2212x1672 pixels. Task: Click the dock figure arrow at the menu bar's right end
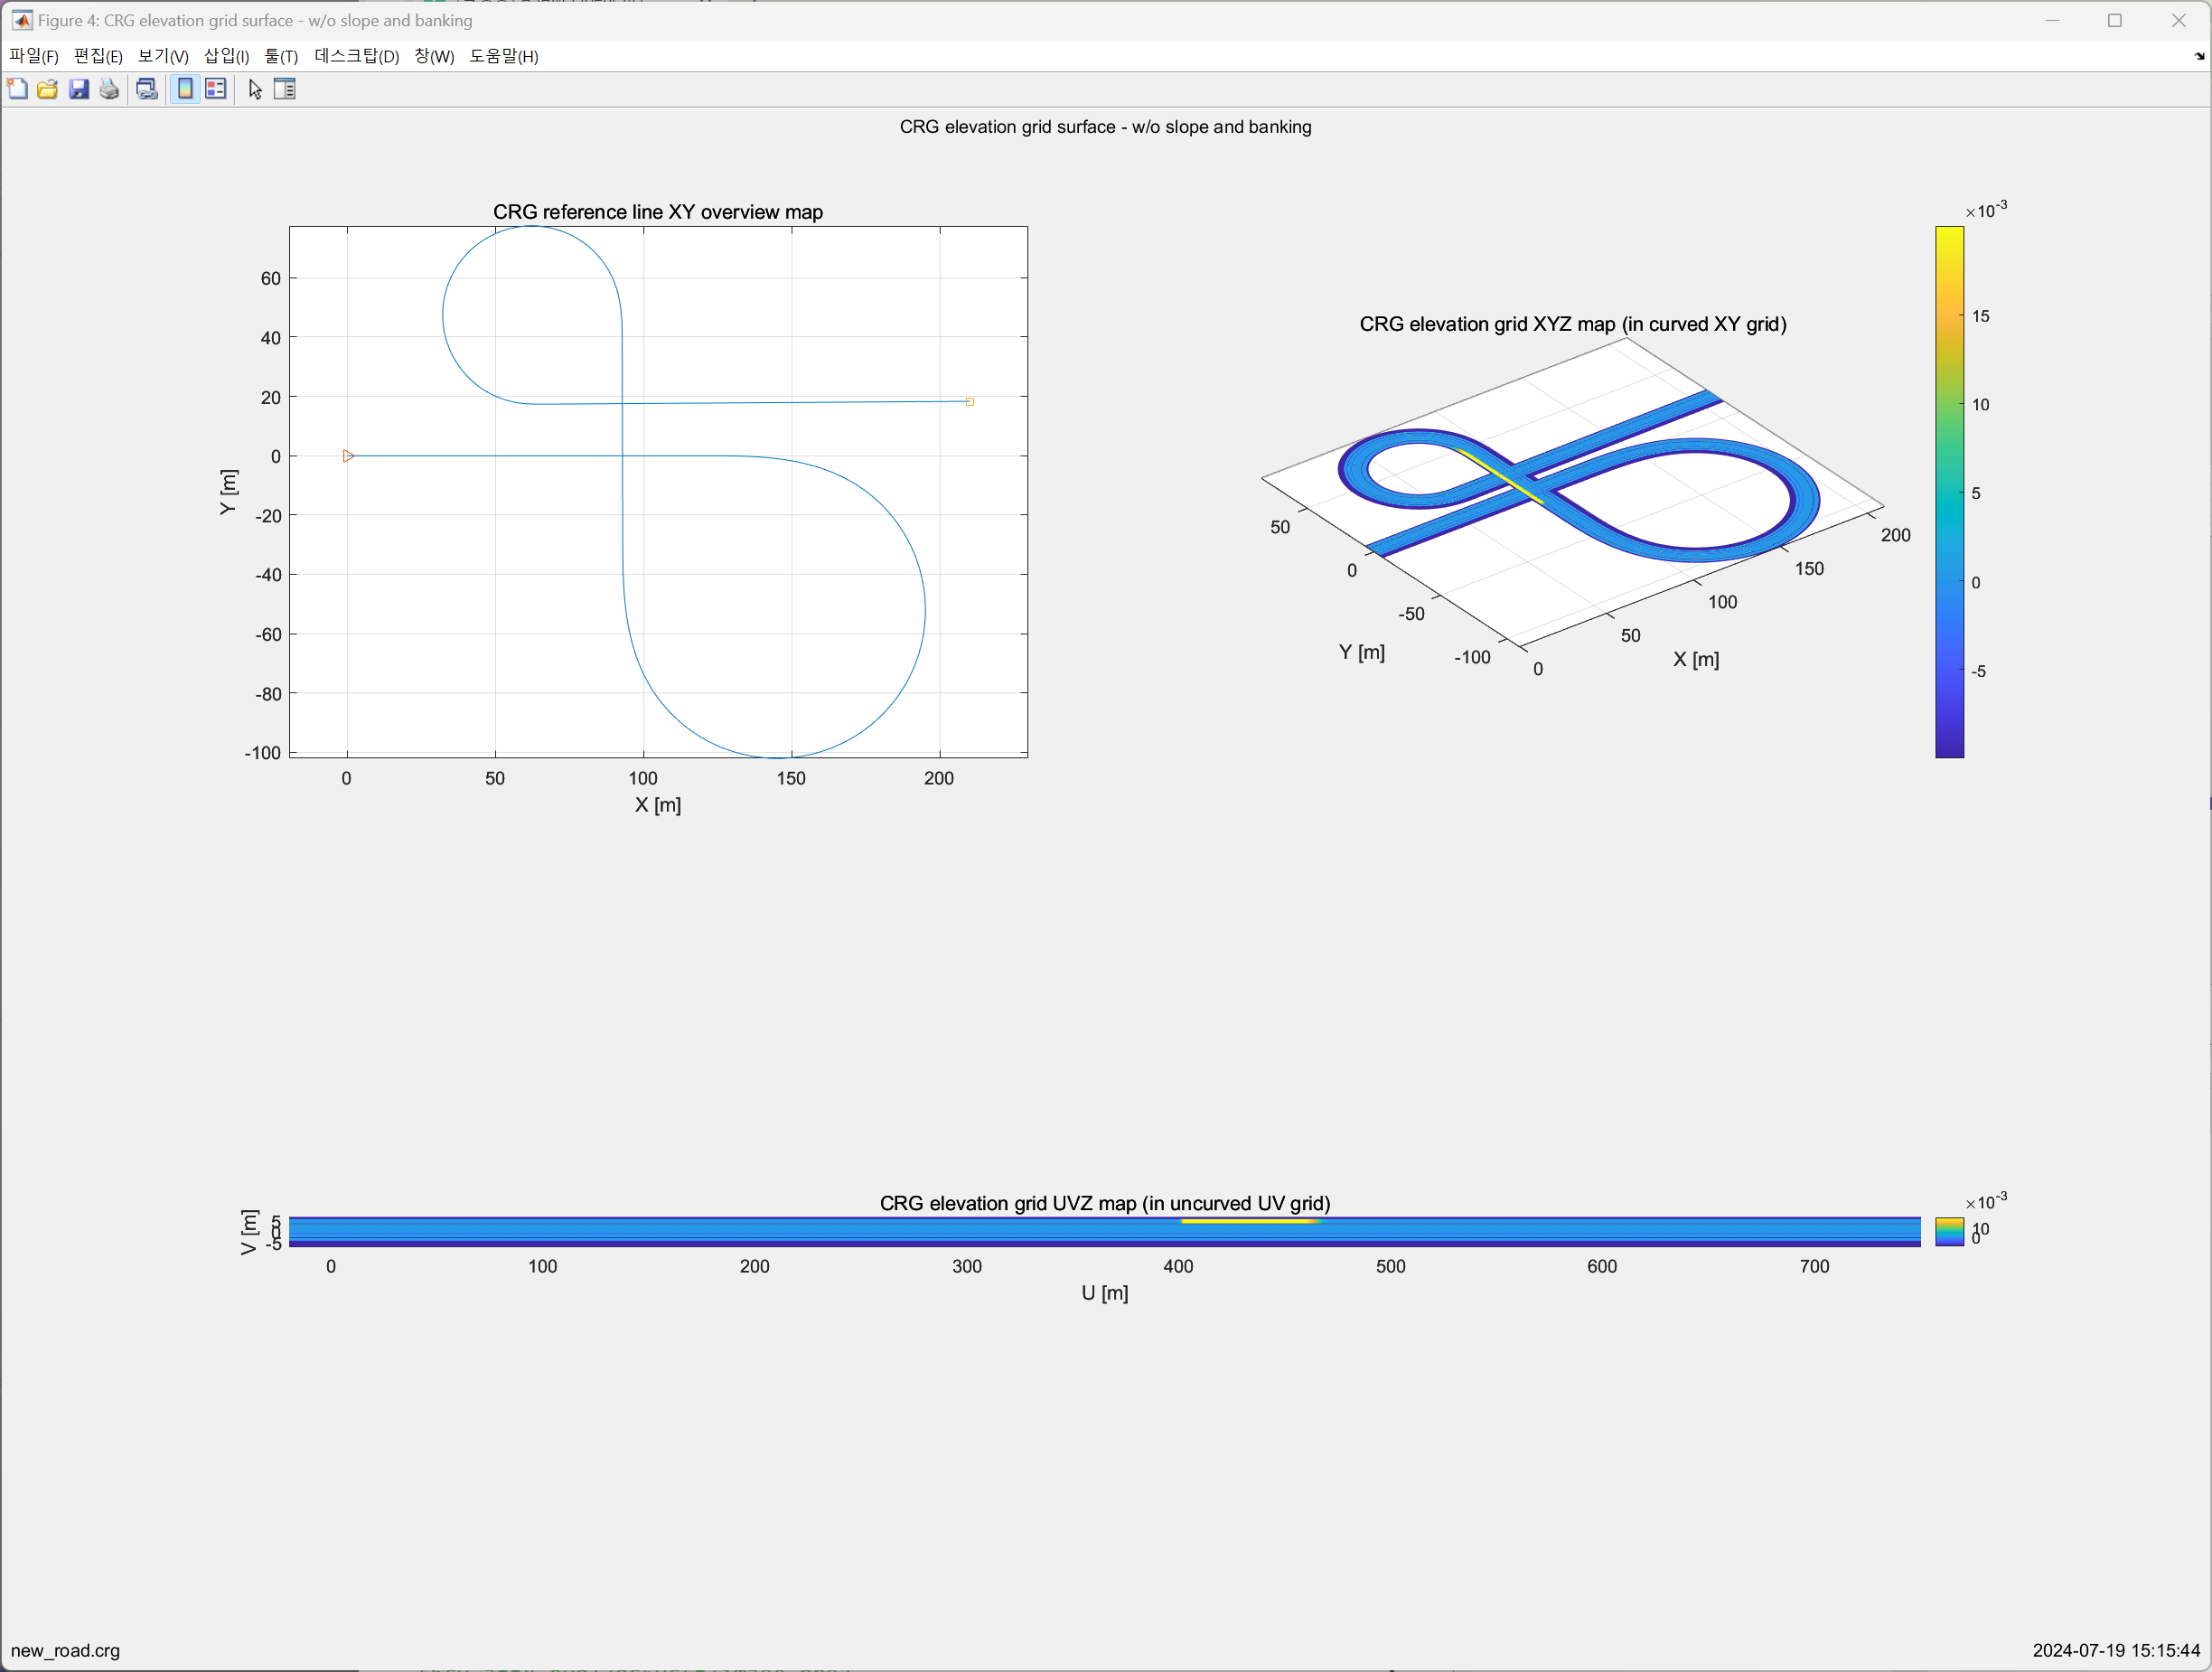point(2199,56)
